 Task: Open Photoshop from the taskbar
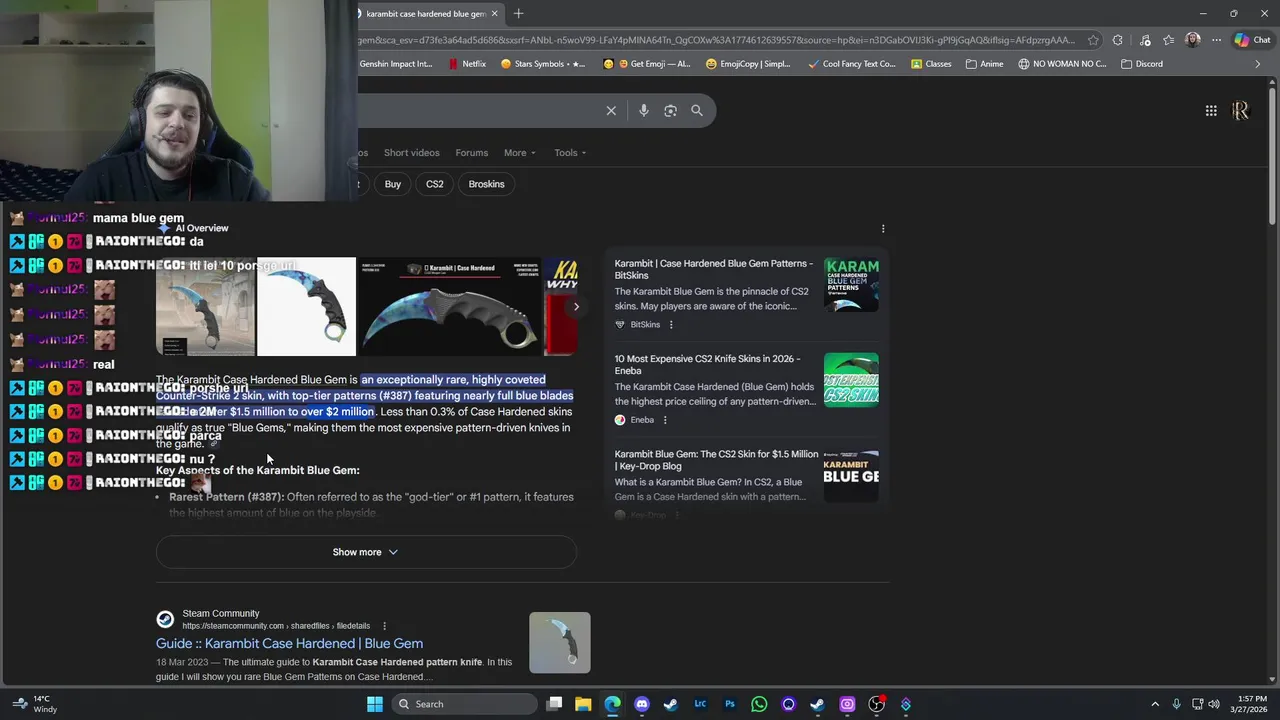[730, 704]
